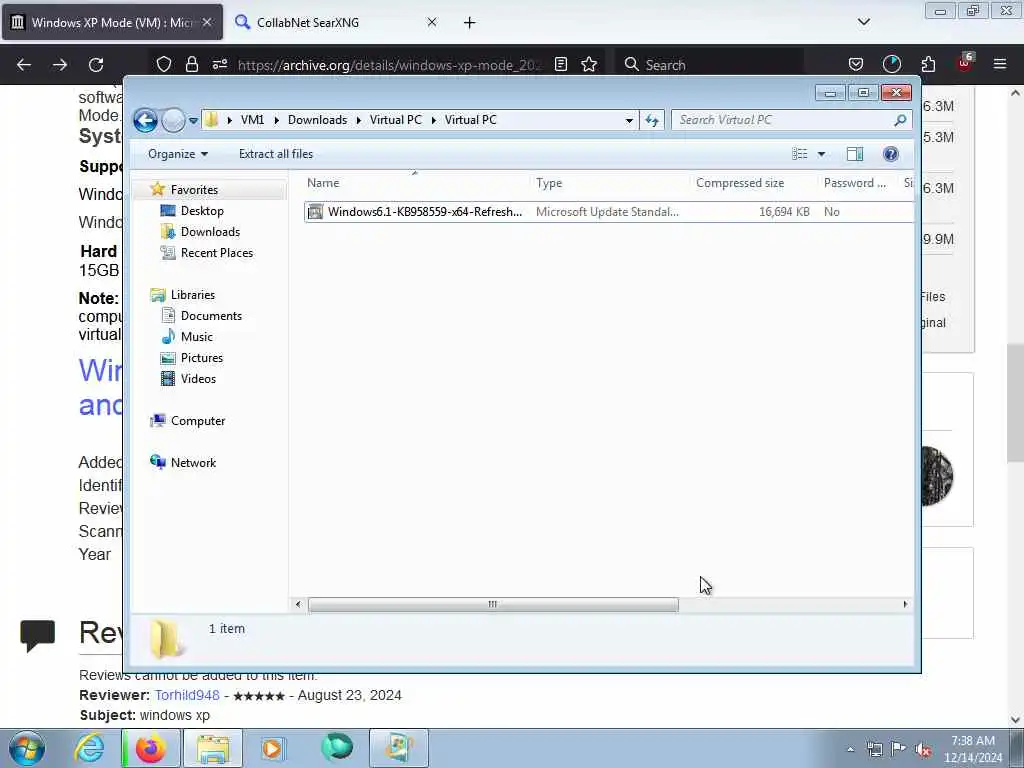This screenshot has width=1024, height=768.
Task: Select Downloads in the address breadcrumb
Action: [x=317, y=120]
